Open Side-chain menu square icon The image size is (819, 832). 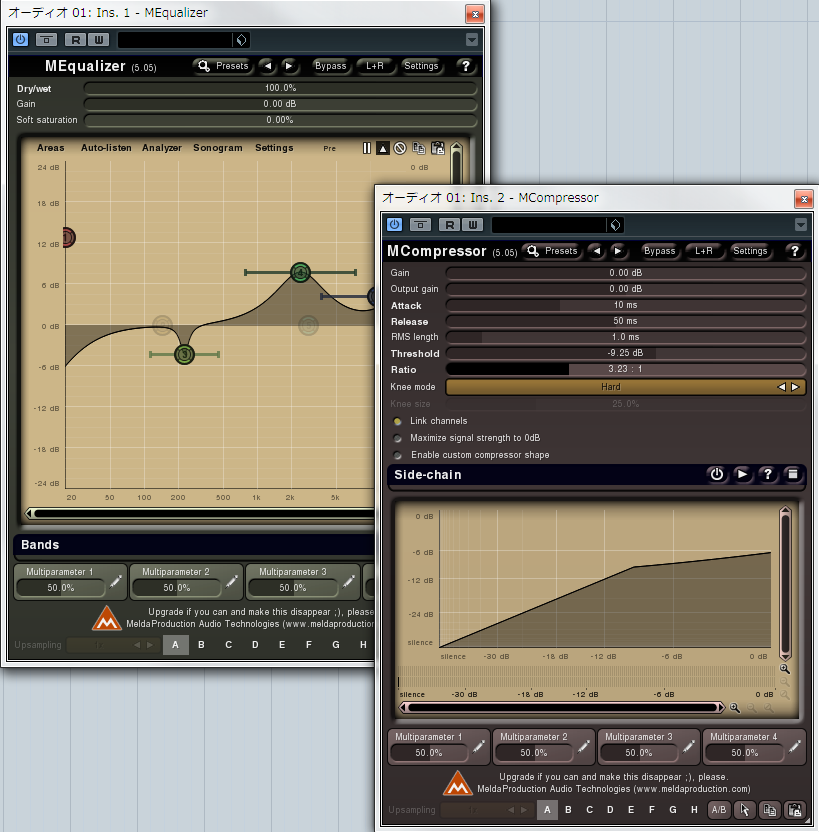point(793,474)
